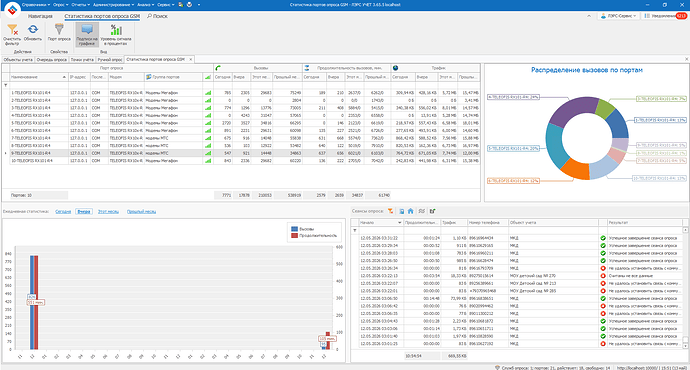Open the Уведомления notifications panel
This screenshot has width=690, height=370.
tap(664, 16)
